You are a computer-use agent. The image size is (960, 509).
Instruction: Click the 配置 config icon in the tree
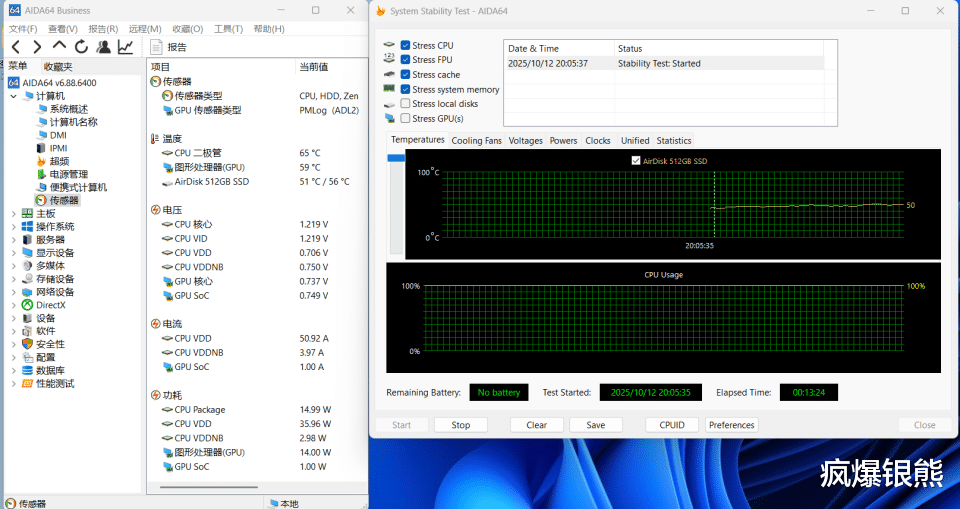tap(27, 357)
